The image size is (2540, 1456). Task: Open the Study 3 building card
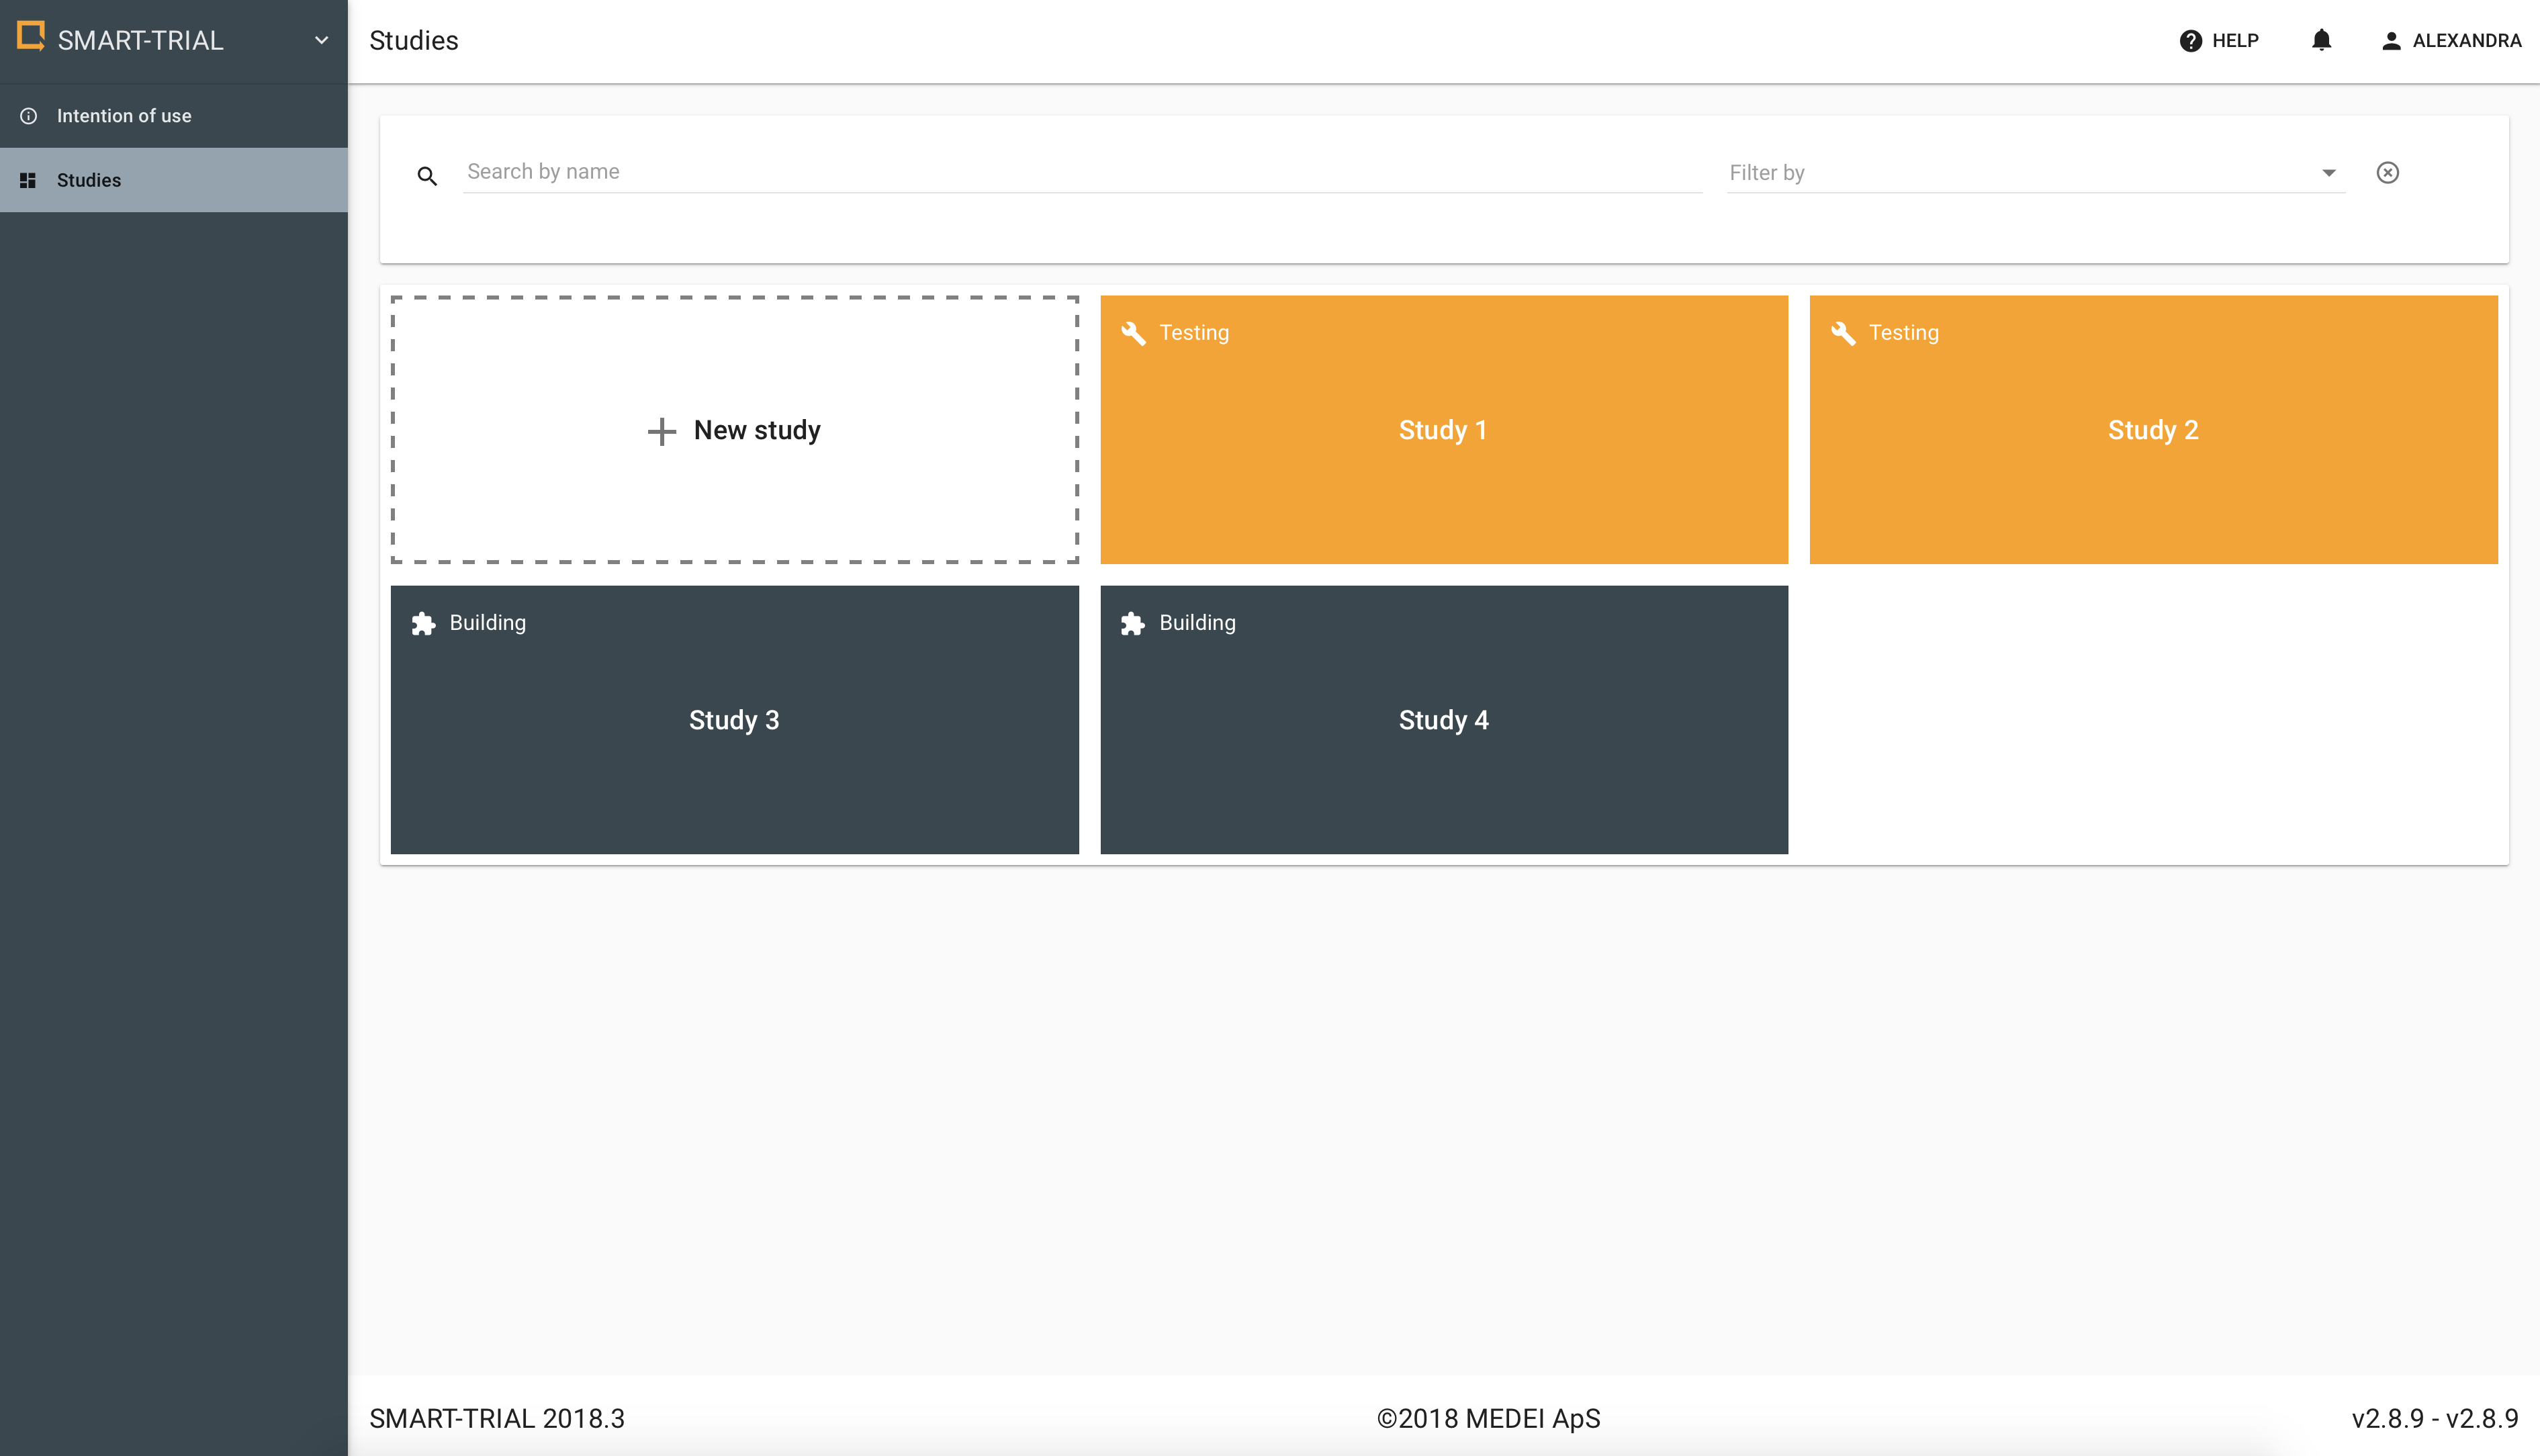click(x=734, y=720)
